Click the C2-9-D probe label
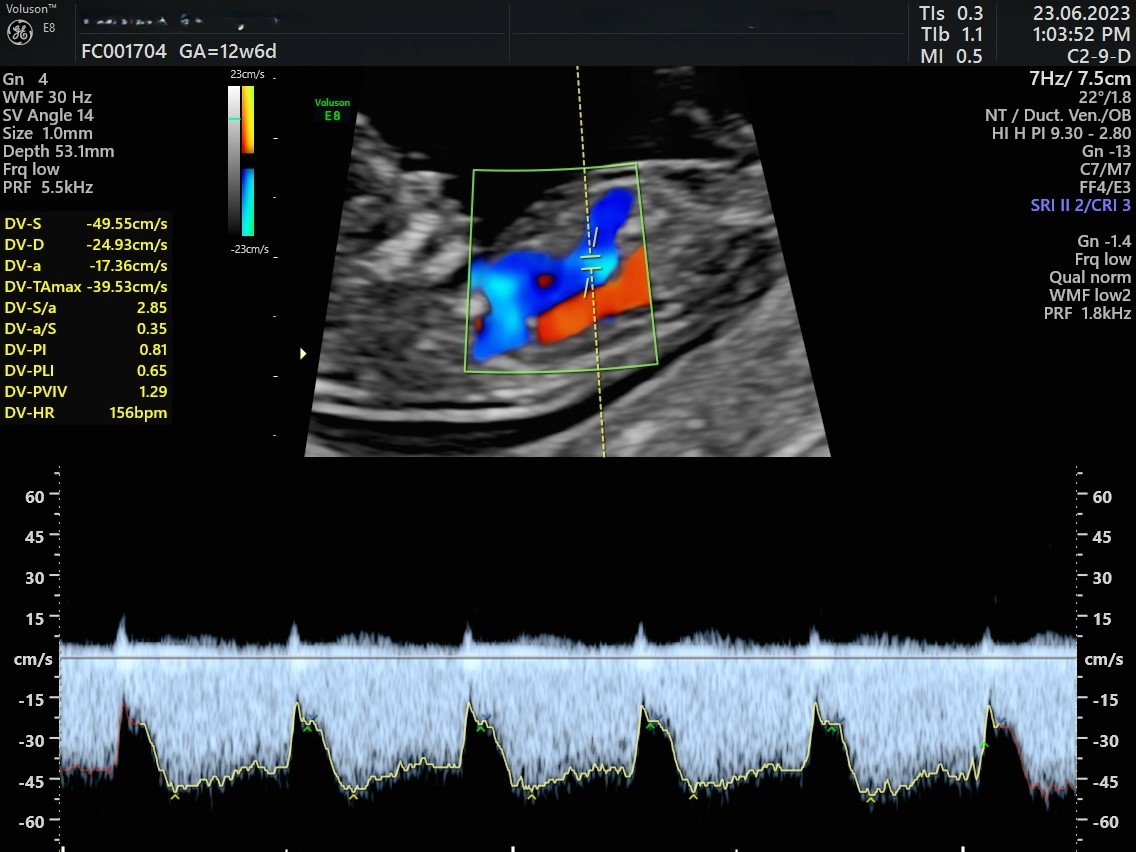1136x852 pixels. pyautogui.click(x=1098, y=57)
